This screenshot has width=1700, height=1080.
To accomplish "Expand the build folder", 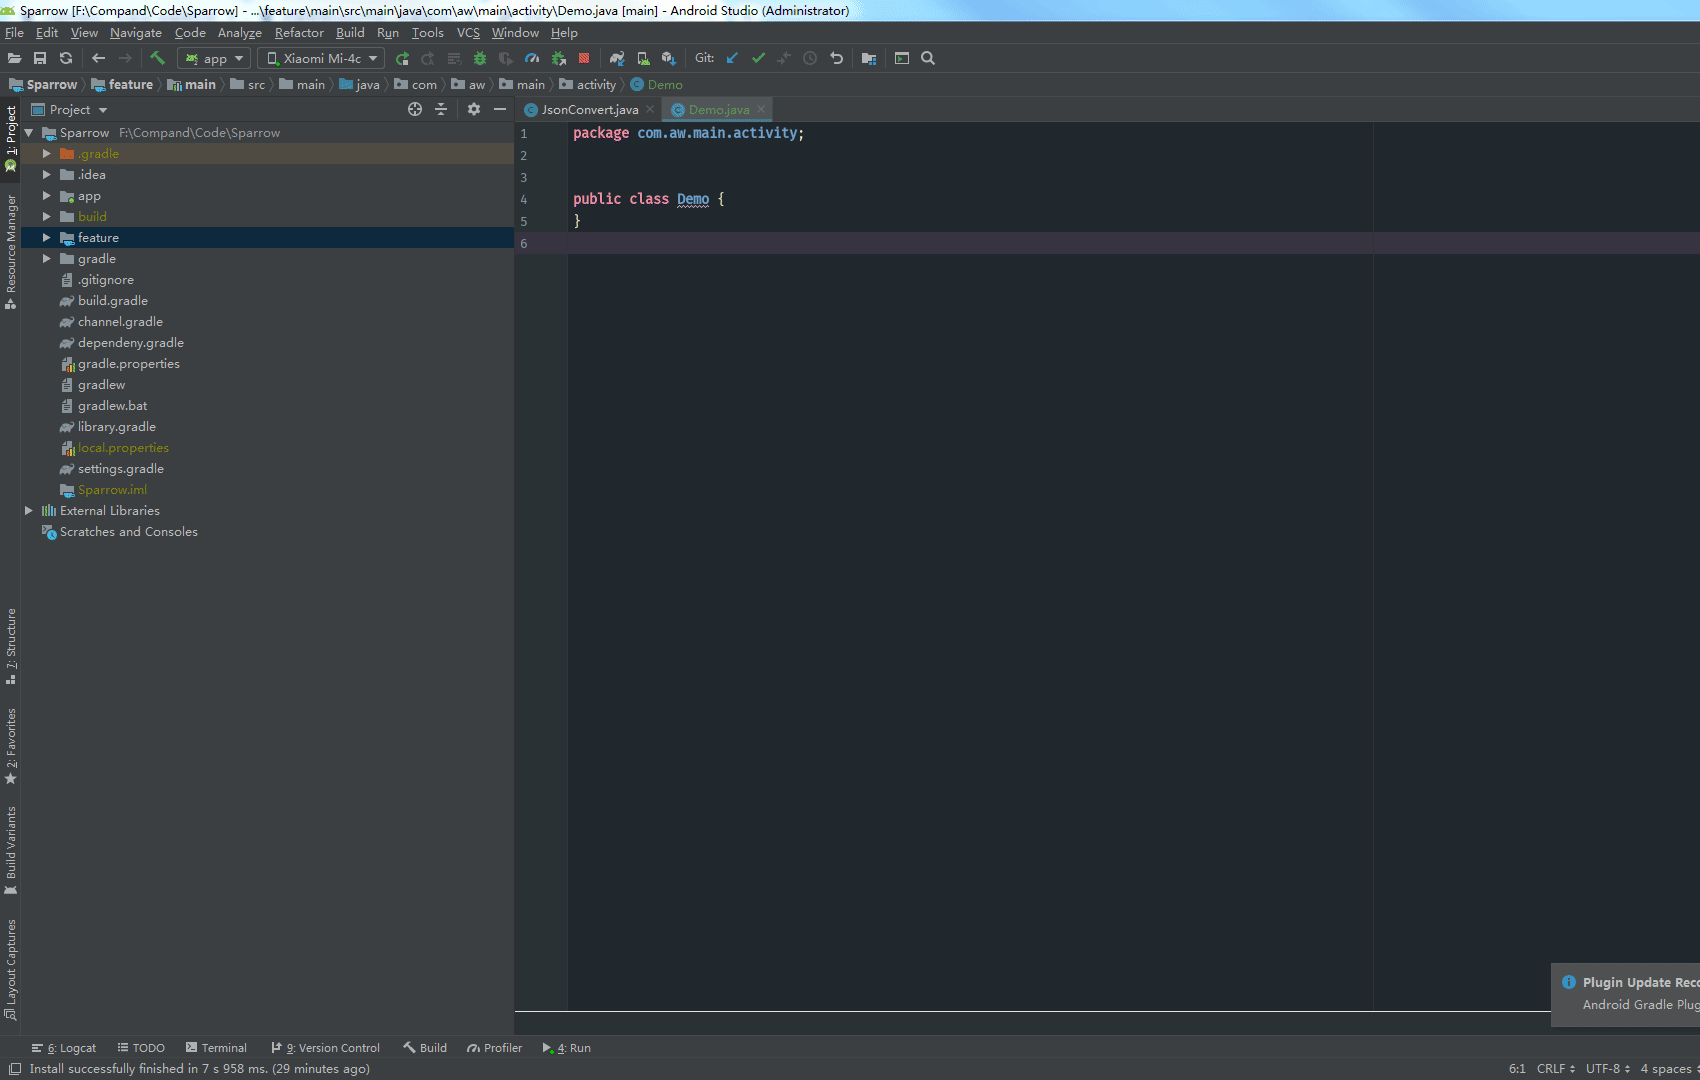I will point(47,216).
